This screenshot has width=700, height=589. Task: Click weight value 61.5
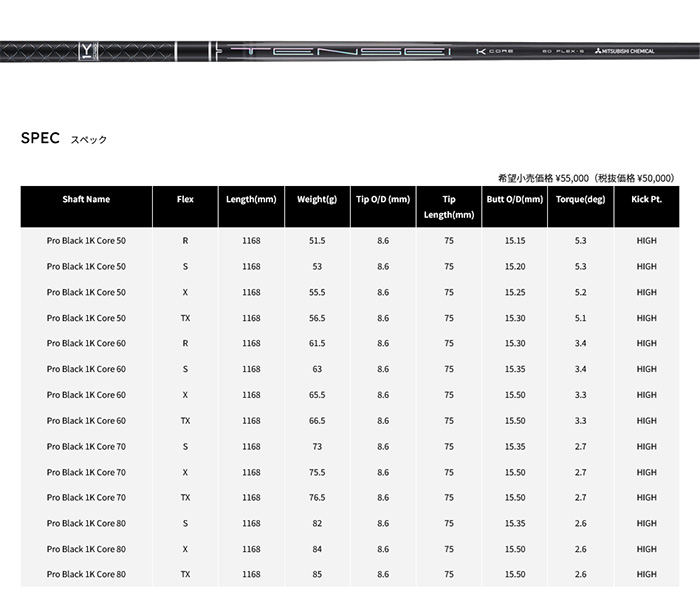(317, 343)
